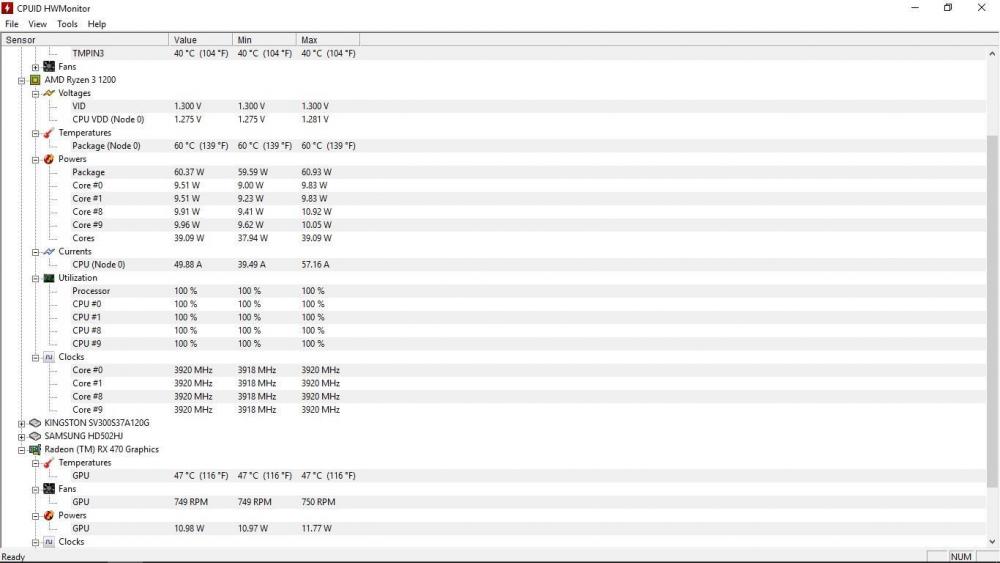This screenshot has height=563, width=1000.
Task: Click the KINGSTON SV300S37A120G drive icon
Action: (35, 423)
